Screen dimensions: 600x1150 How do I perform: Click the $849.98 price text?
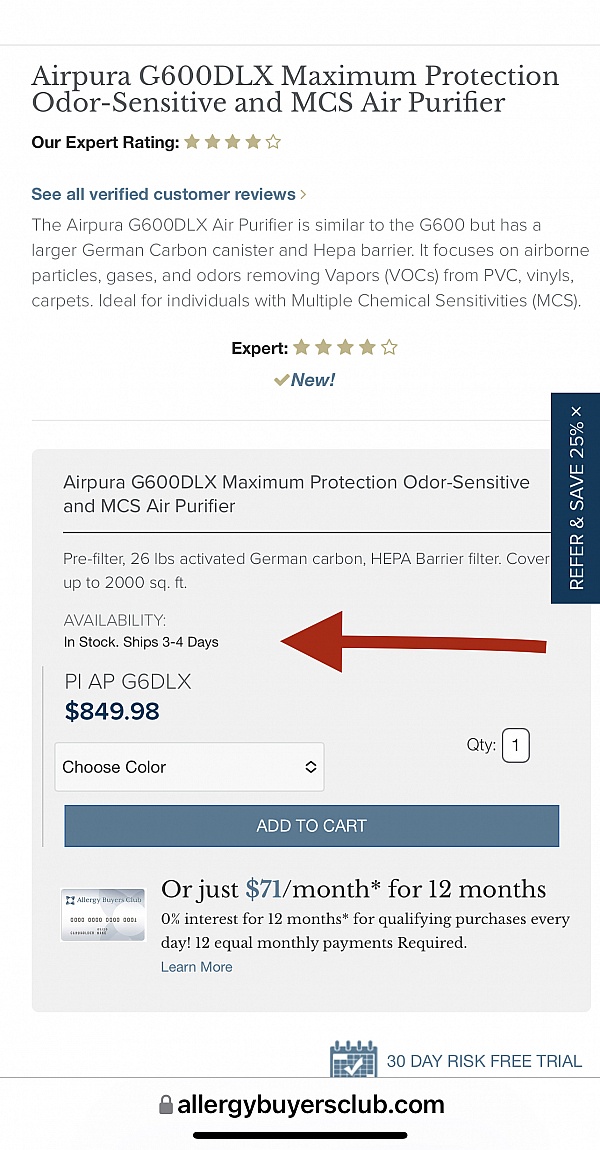112,711
